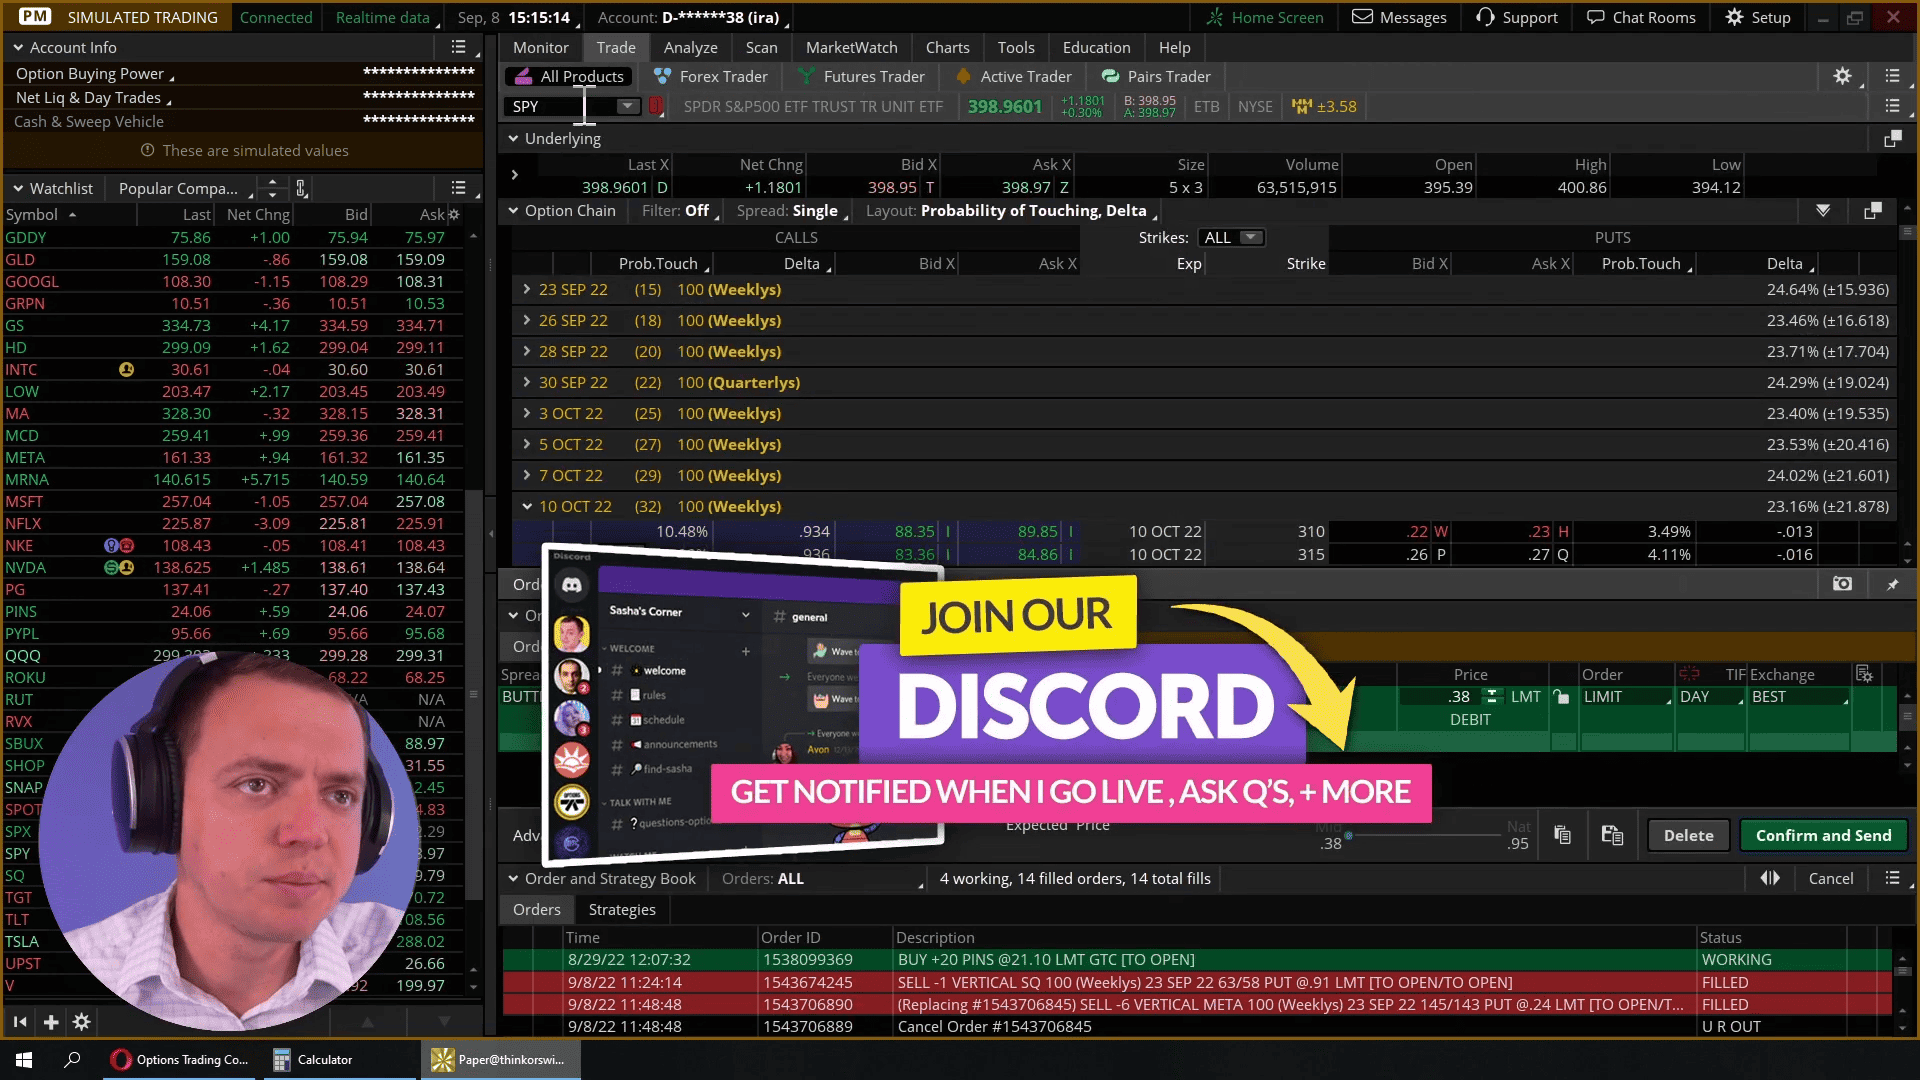Open order entry column settings icon by Exchange
The width and height of the screenshot is (1920, 1080).
(1864, 674)
